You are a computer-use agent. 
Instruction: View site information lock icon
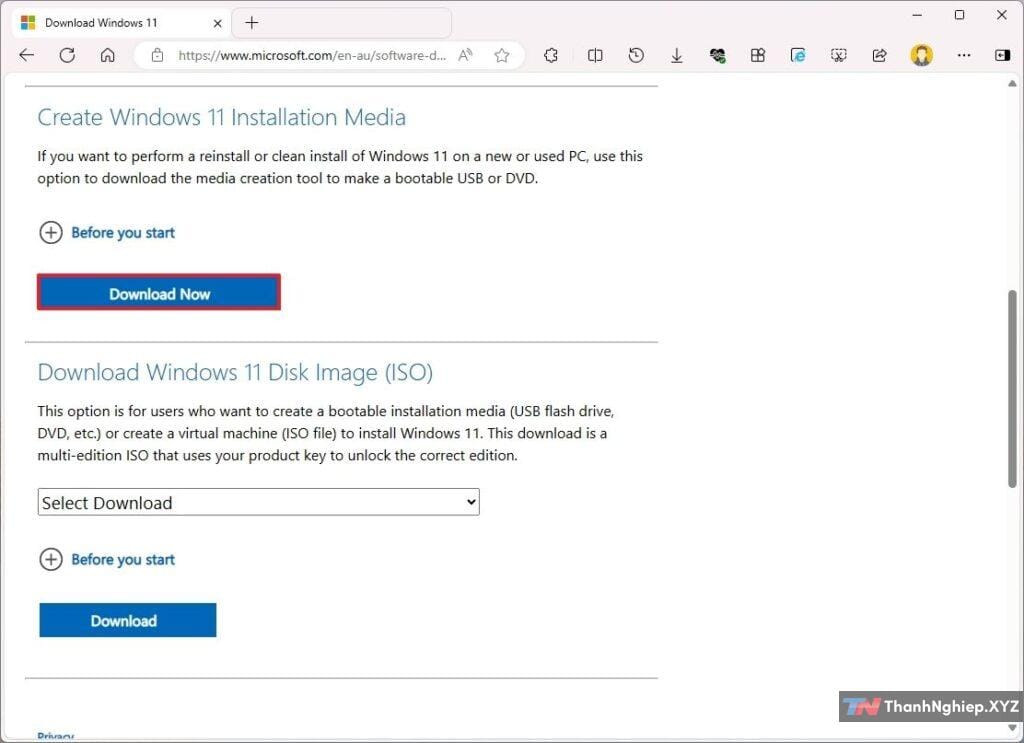pos(157,55)
